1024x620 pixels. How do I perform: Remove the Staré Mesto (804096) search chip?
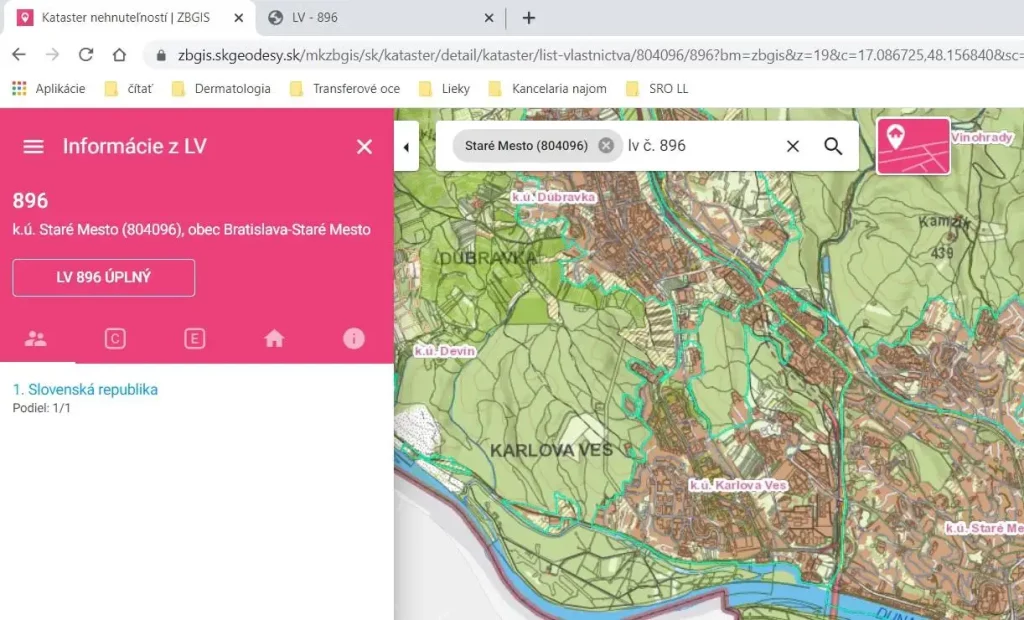point(606,146)
